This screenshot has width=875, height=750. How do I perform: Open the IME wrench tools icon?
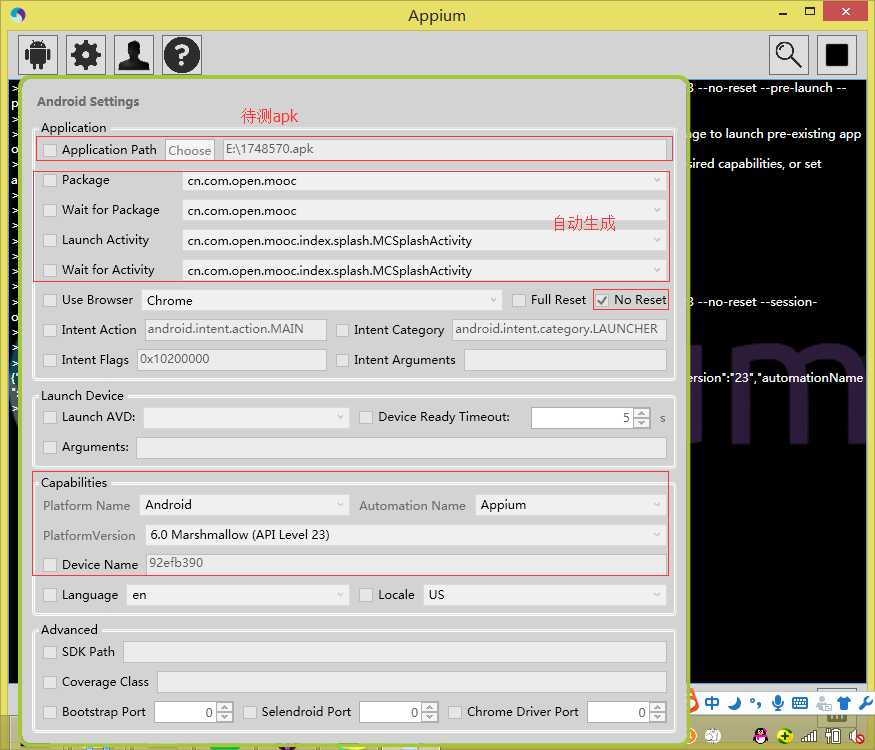click(x=866, y=703)
